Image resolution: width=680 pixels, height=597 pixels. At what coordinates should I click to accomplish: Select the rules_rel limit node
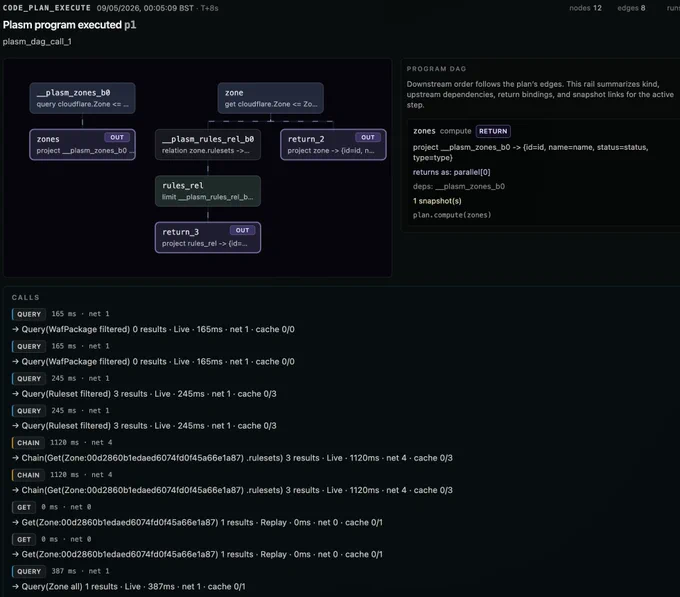point(208,191)
